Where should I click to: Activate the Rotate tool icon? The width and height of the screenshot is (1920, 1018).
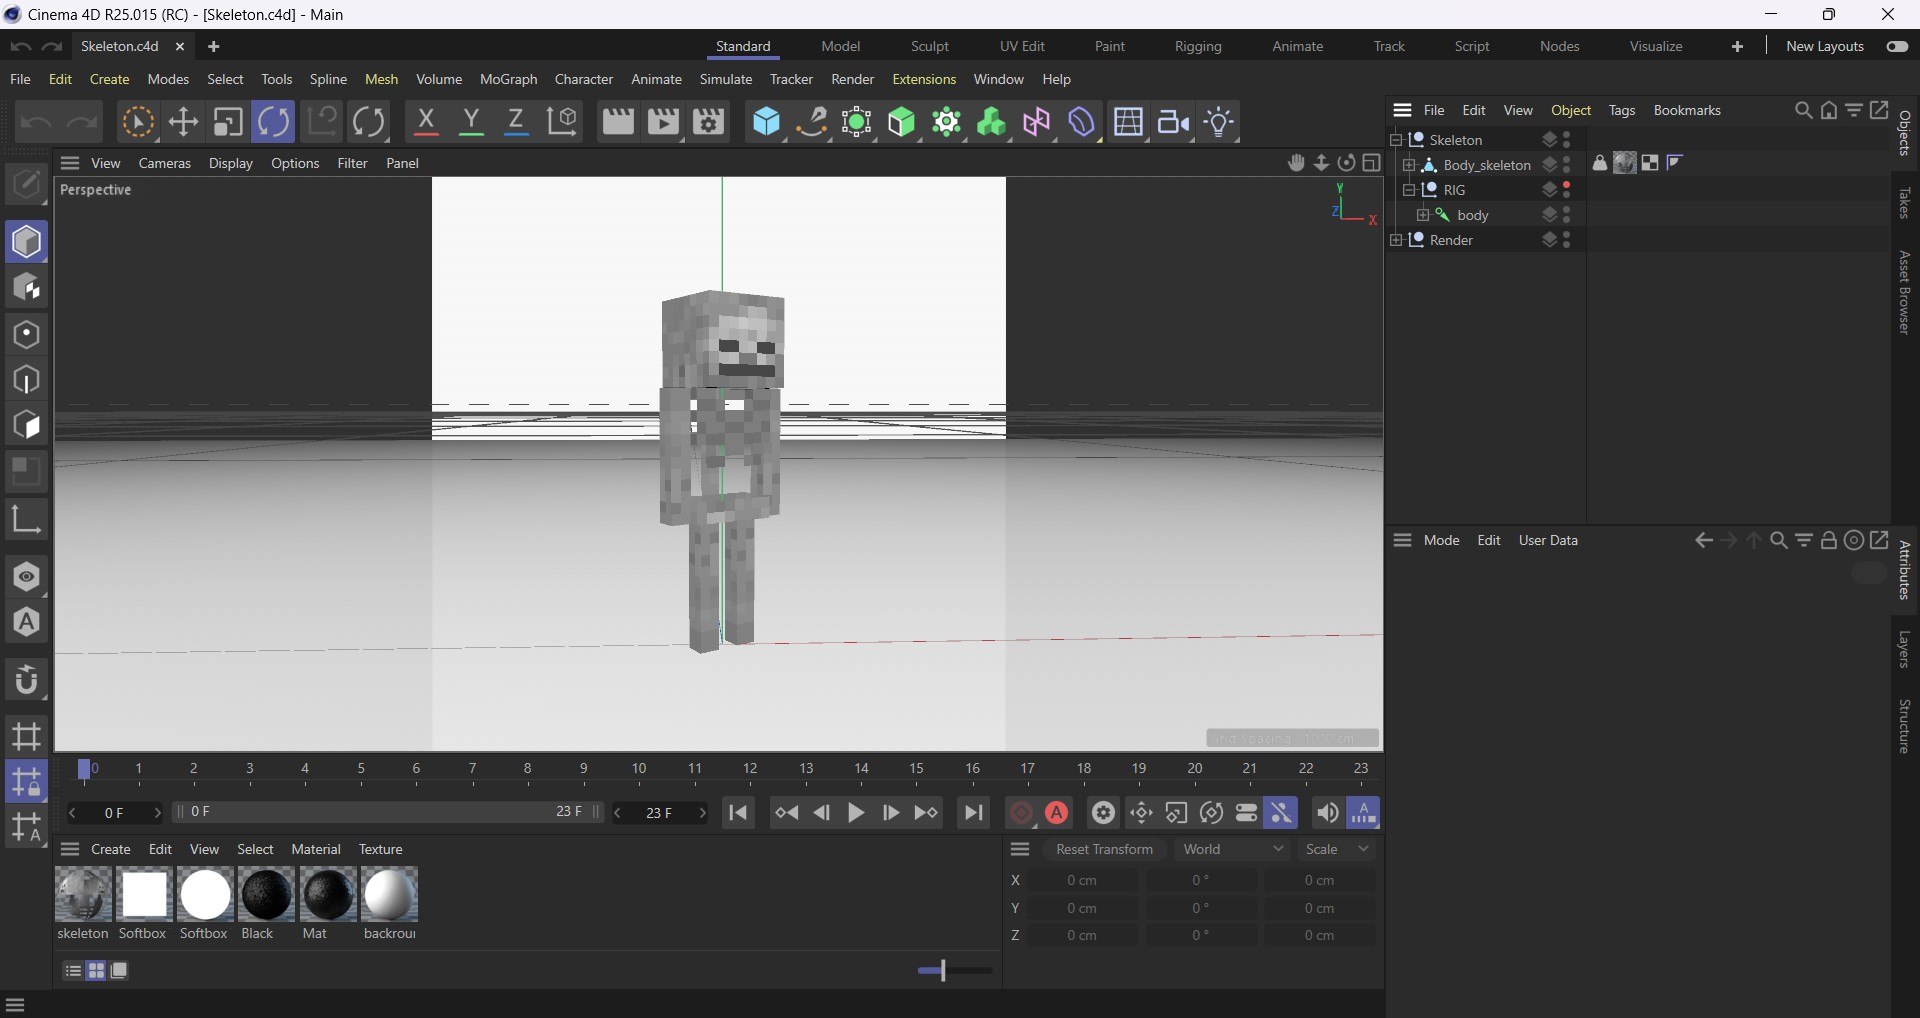273,122
